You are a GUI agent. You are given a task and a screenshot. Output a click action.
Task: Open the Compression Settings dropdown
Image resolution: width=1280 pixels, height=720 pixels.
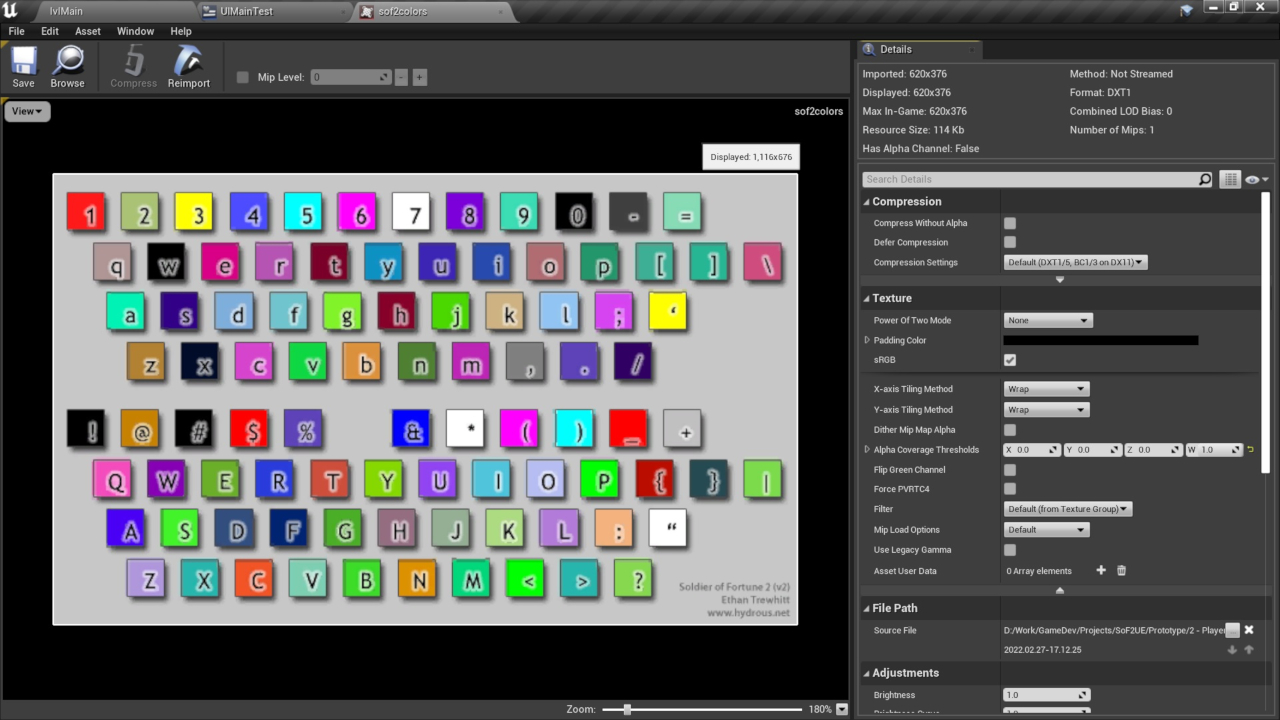click(1075, 262)
